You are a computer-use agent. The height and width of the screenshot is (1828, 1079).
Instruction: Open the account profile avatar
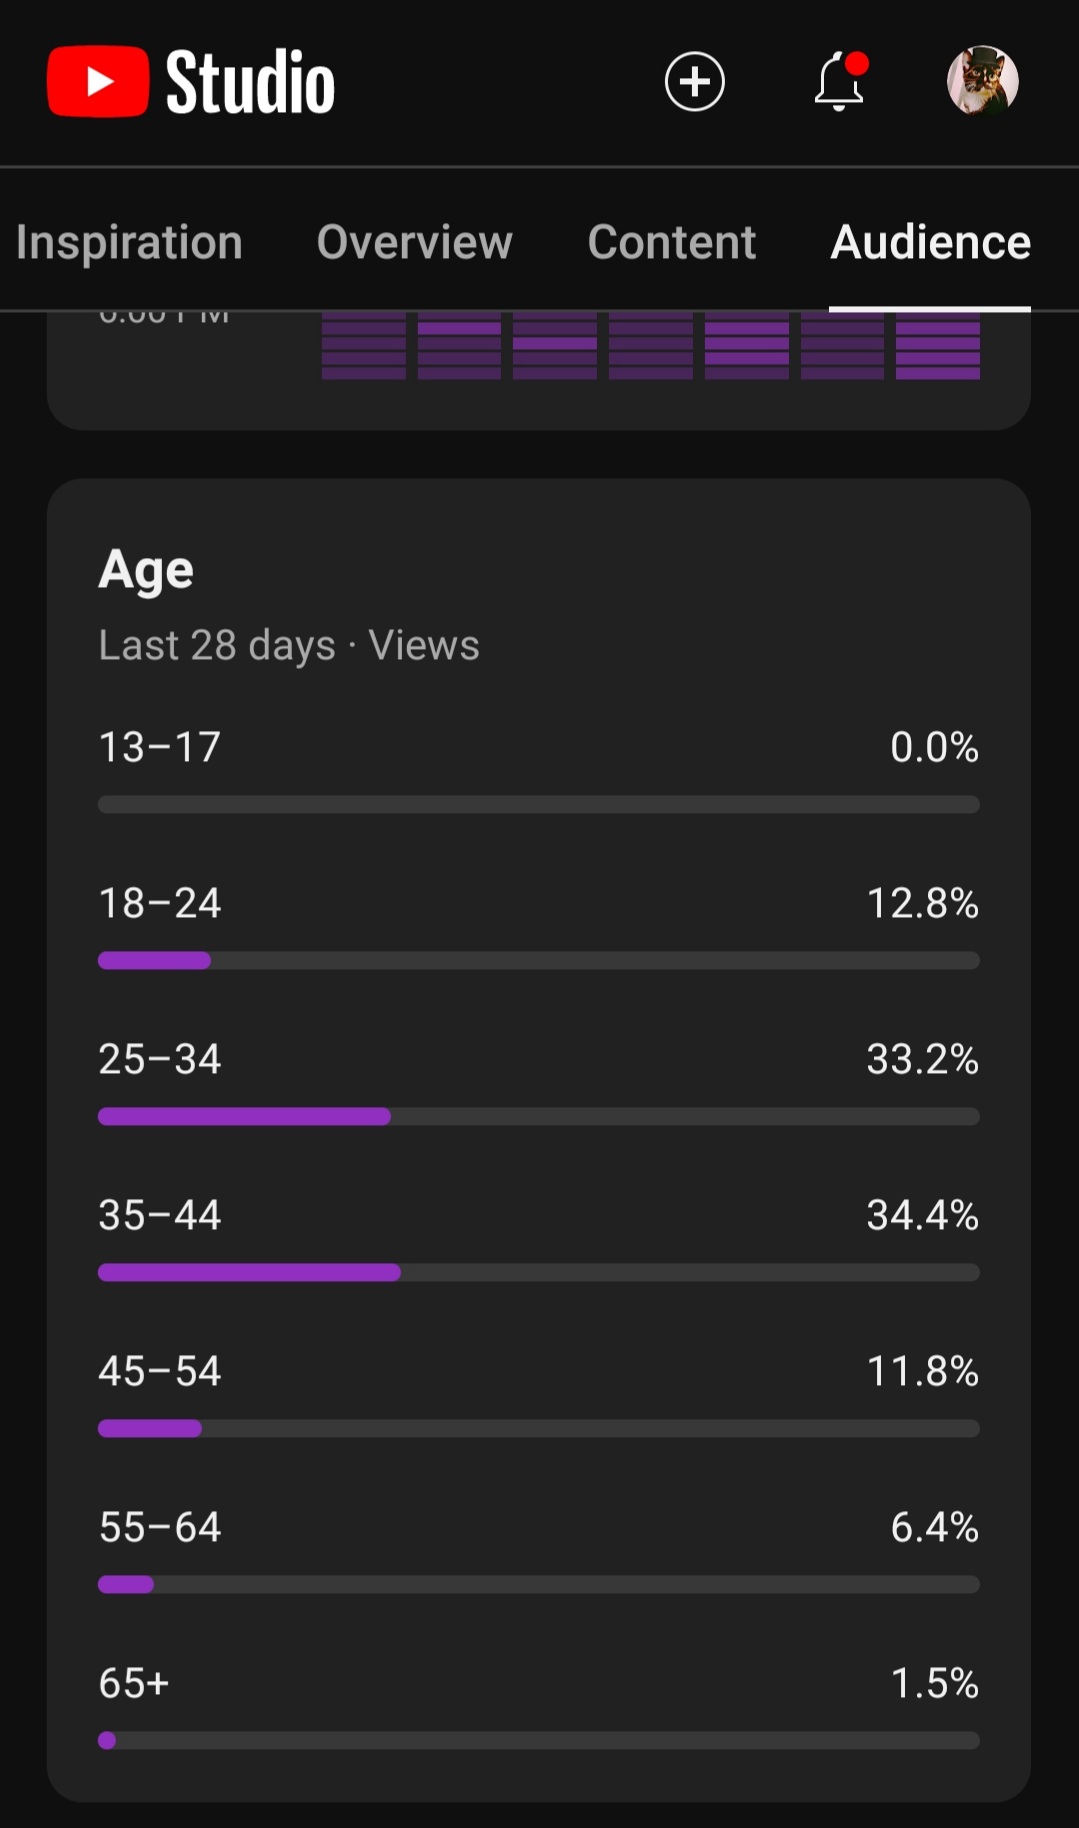coord(982,80)
